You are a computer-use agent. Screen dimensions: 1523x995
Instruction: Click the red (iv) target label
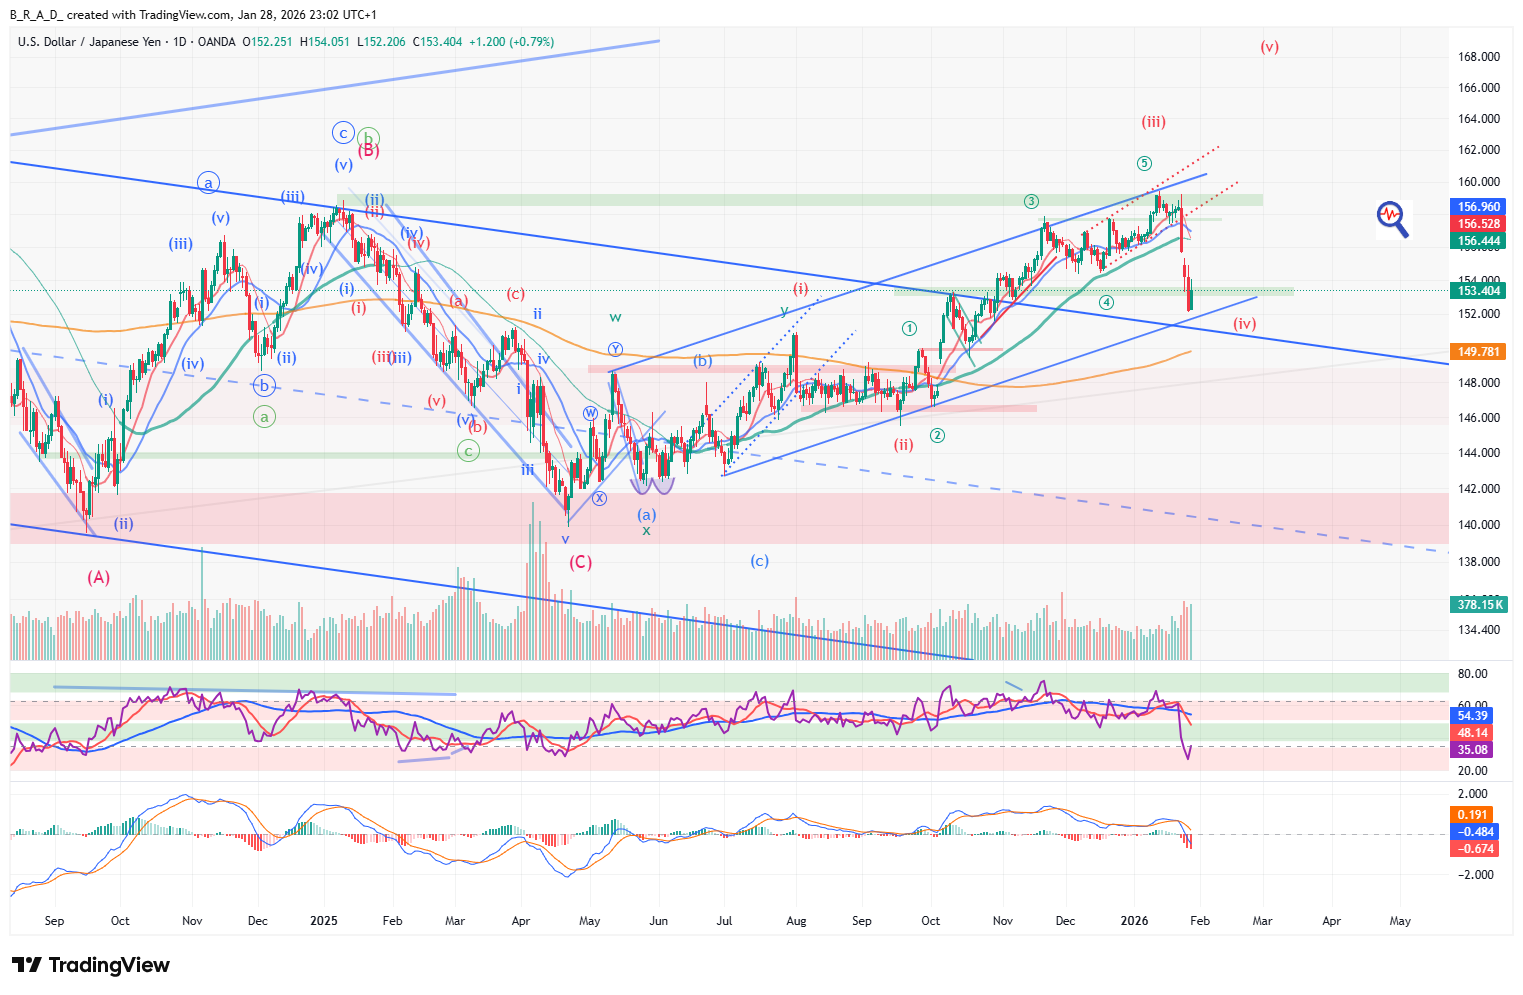click(1244, 324)
